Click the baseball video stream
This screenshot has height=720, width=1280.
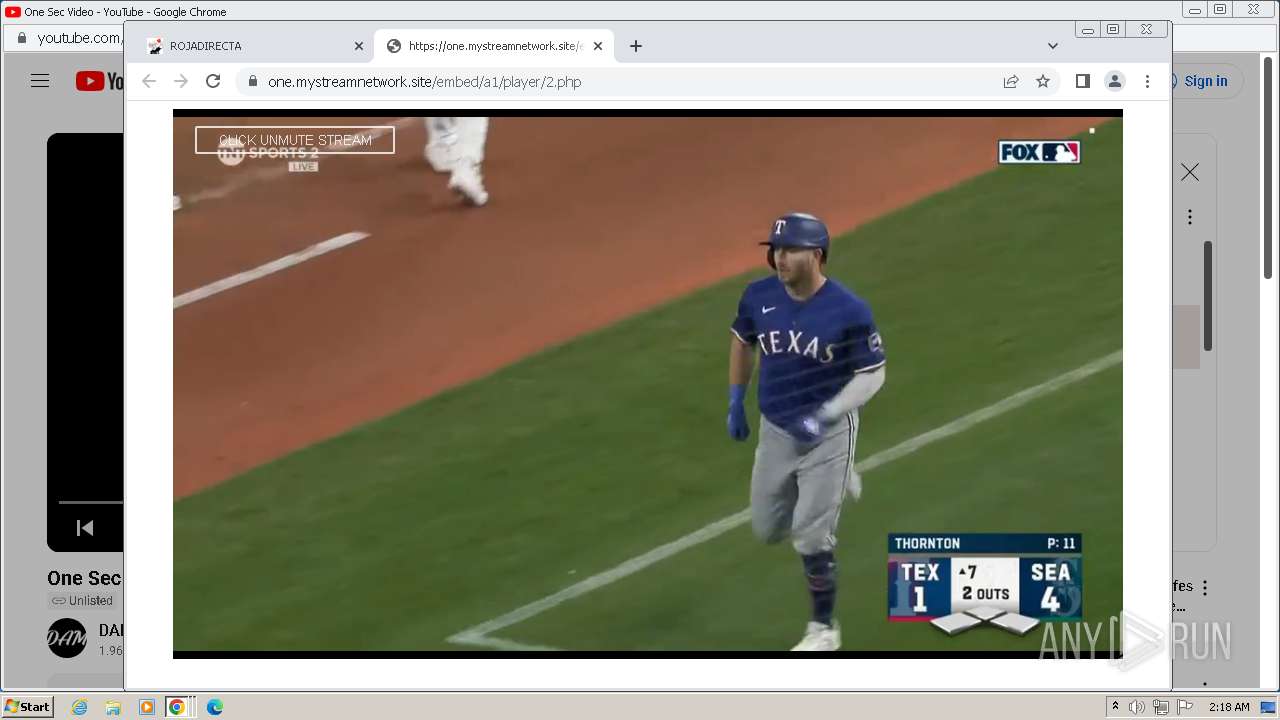tap(648, 384)
